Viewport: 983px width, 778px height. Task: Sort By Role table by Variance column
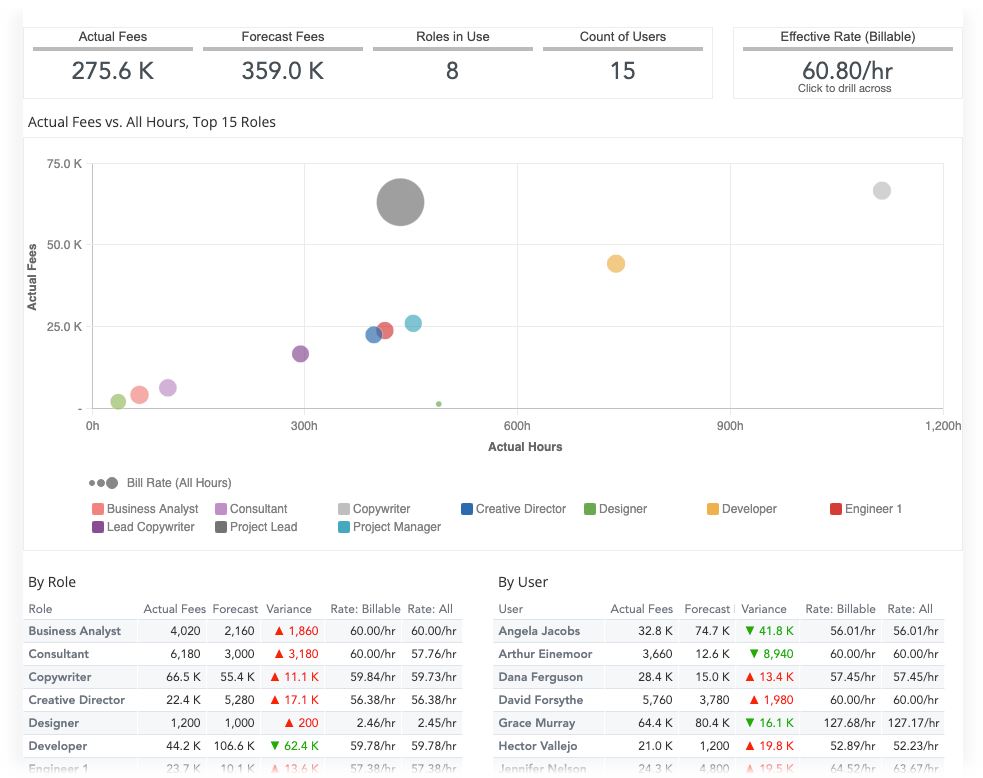click(x=289, y=609)
